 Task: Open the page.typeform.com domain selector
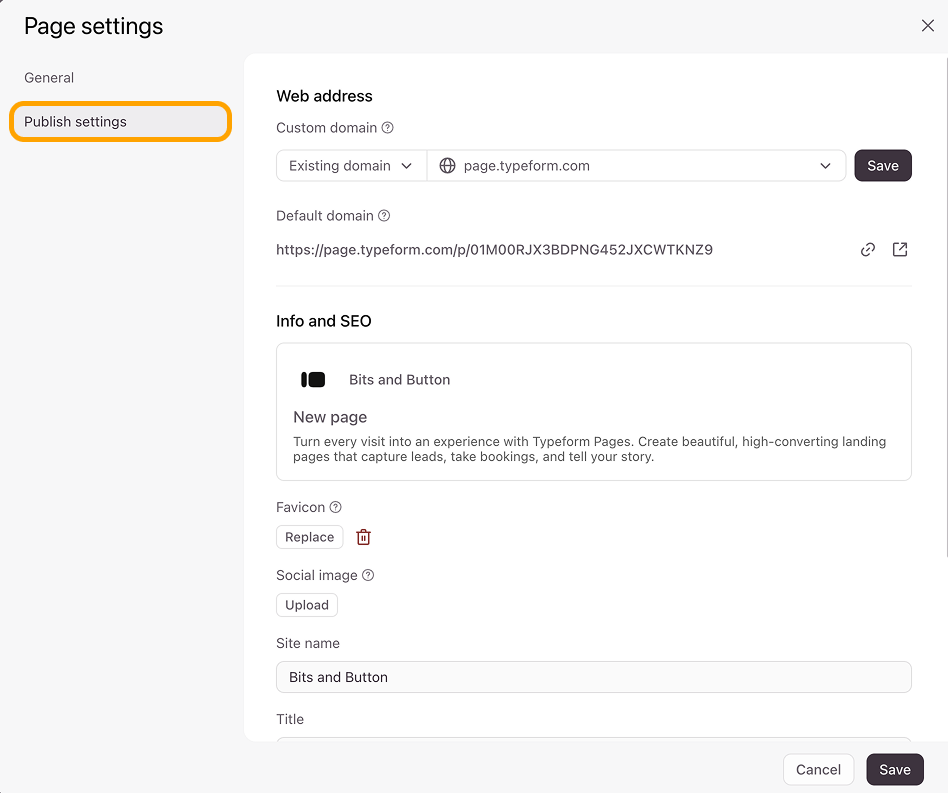[x=636, y=166]
